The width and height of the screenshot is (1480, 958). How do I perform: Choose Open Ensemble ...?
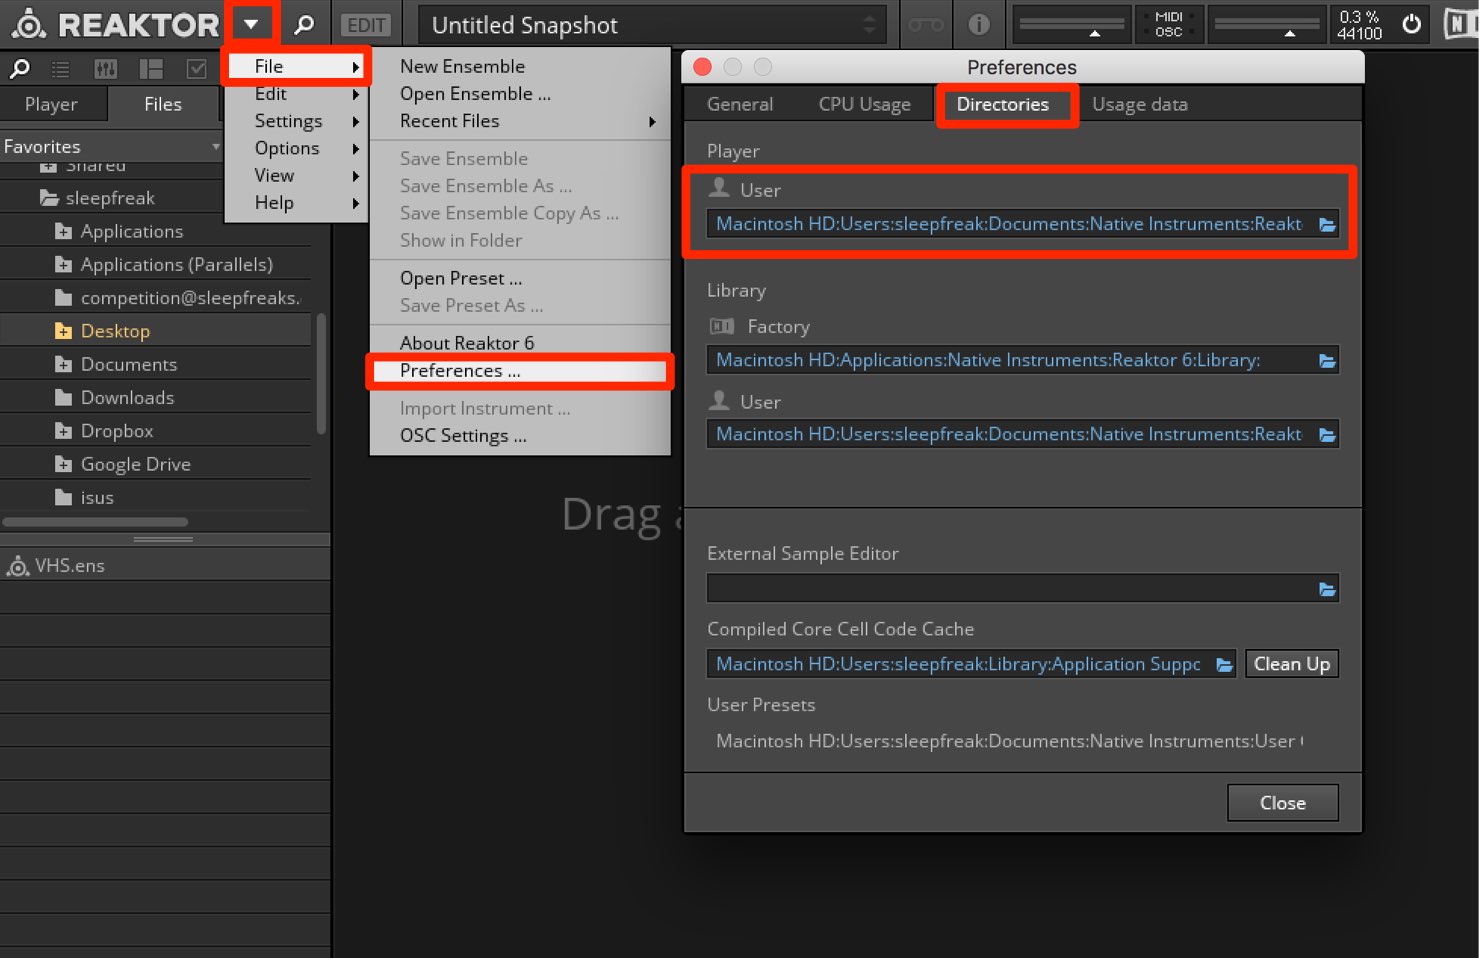click(520, 94)
